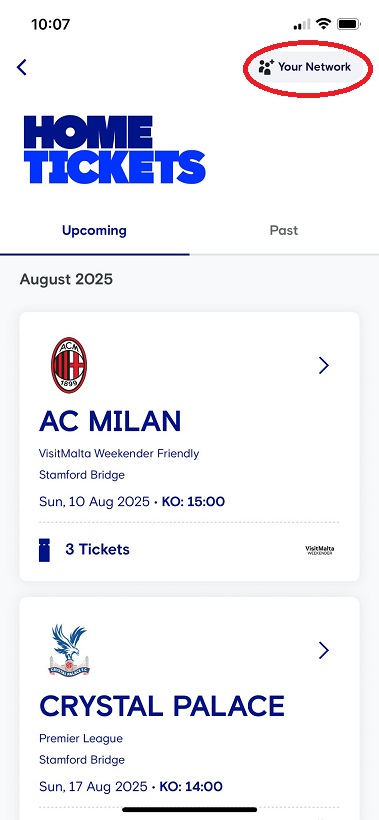Select the Upcoming tab
The width and height of the screenshot is (379, 820).
click(94, 231)
